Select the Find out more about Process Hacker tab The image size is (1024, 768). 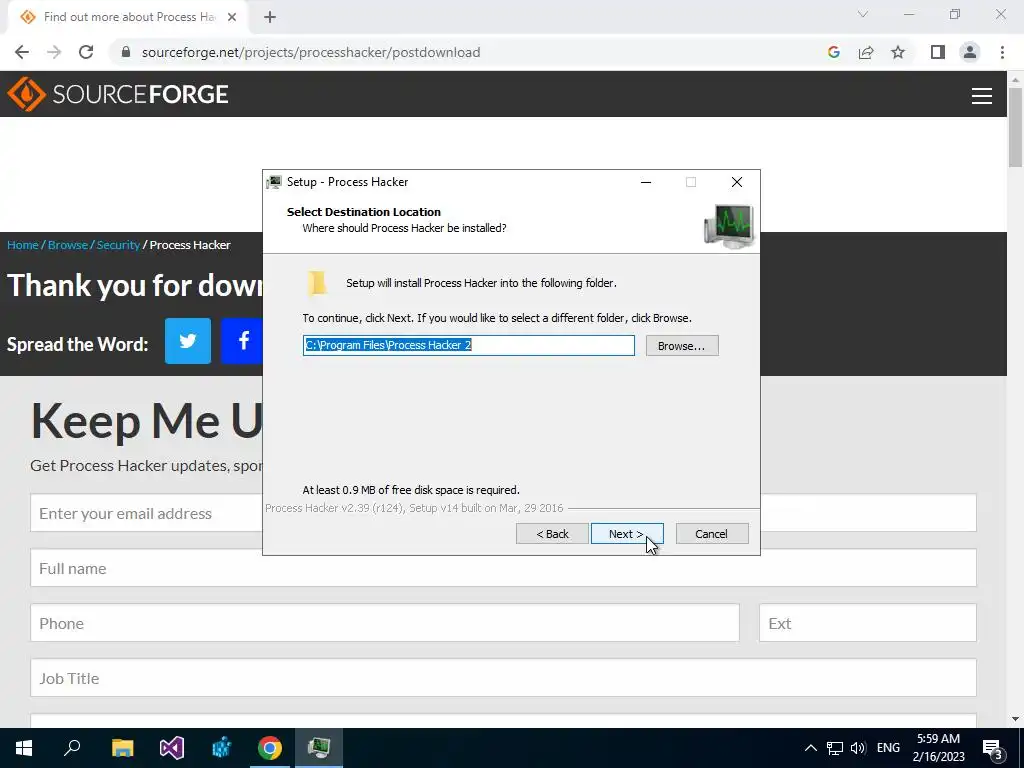[x=127, y=17]
